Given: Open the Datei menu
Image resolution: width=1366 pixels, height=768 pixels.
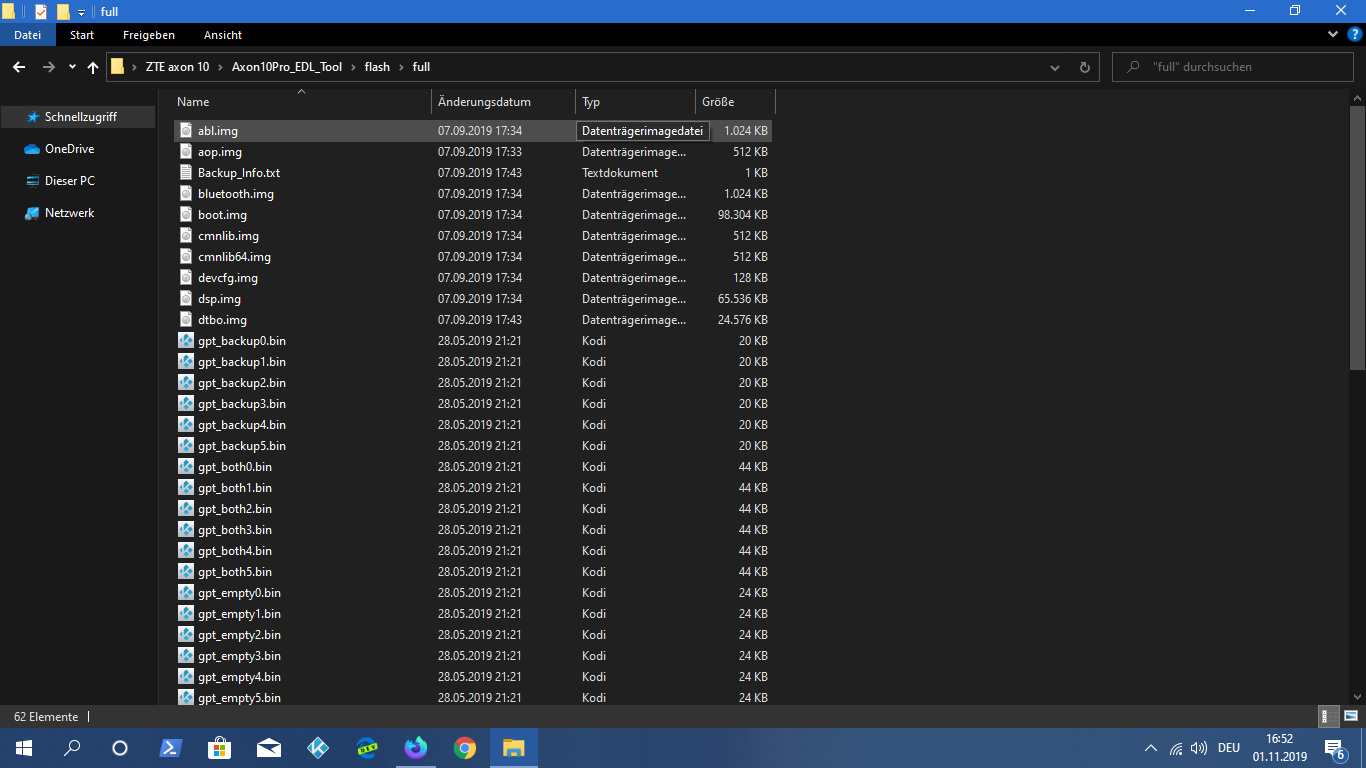Looking at the screenshot, I should tap(27, 34).
